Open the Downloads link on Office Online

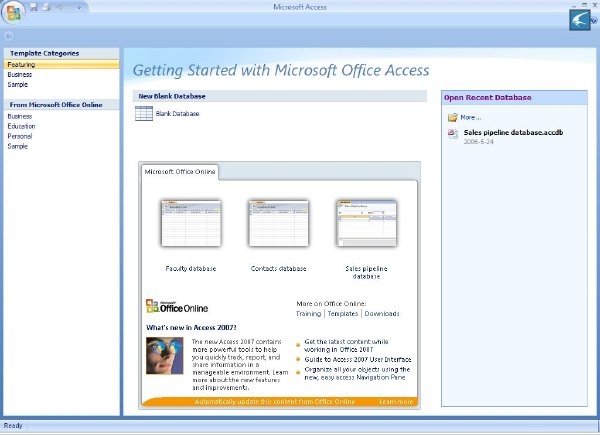coord(382,314)
